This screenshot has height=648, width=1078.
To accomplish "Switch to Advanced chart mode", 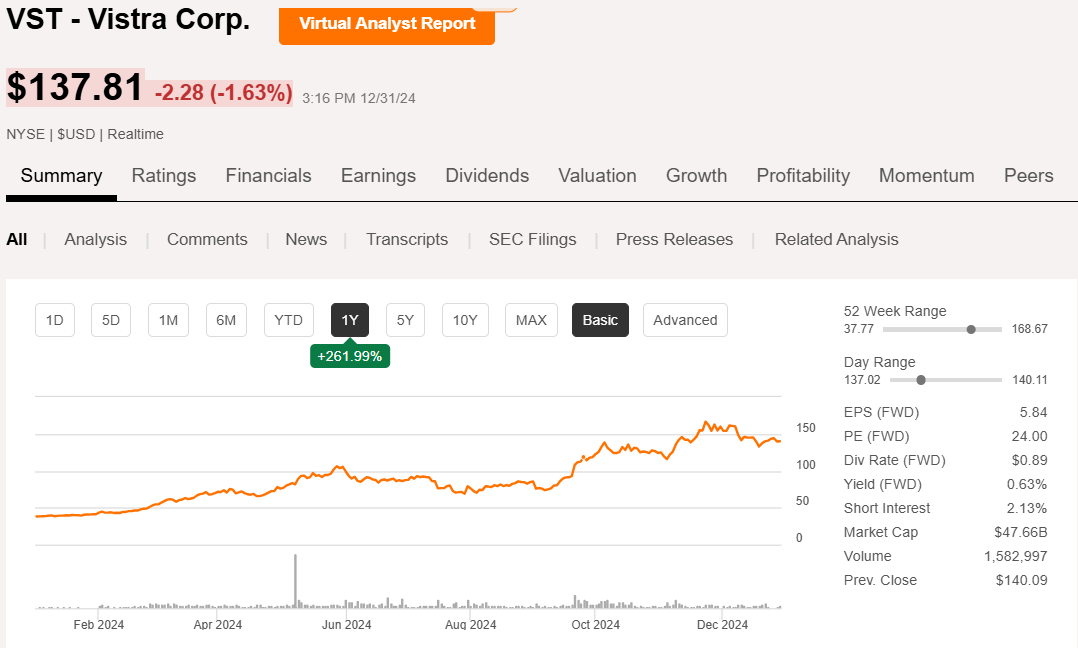I will pyautogui.click(x=685, y=320).
